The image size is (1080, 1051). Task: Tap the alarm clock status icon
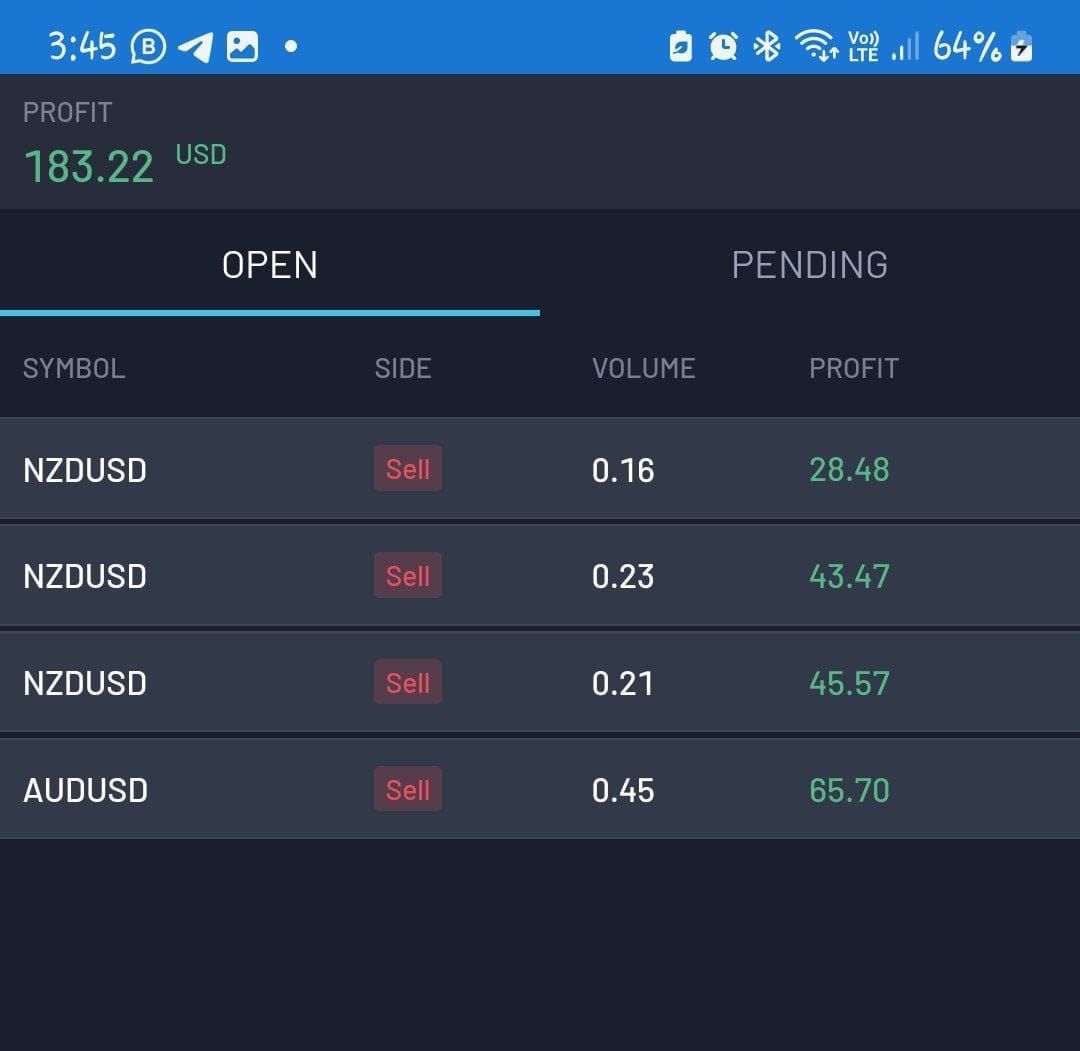pyautogui.click(x=723, y=46)
